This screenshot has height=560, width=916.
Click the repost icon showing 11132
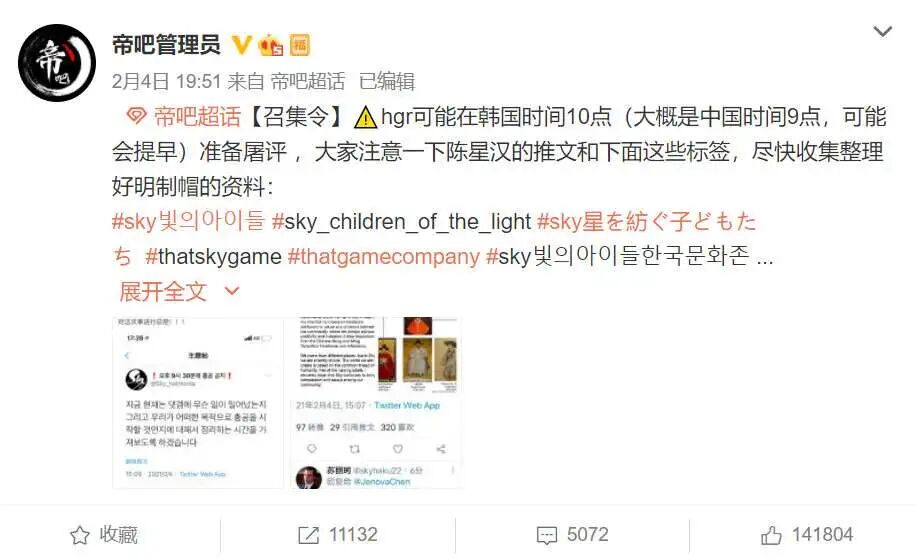tap(308, 535)
